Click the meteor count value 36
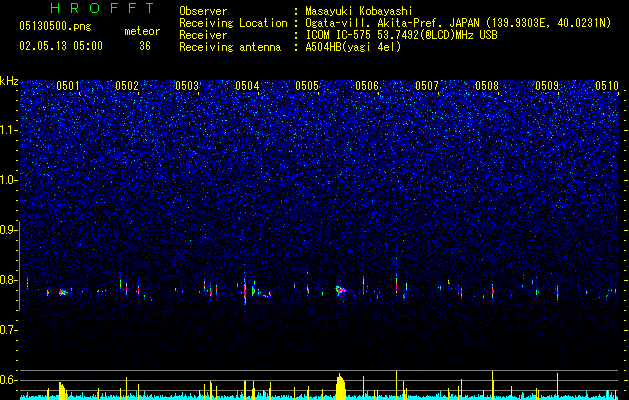 point(145,46)
